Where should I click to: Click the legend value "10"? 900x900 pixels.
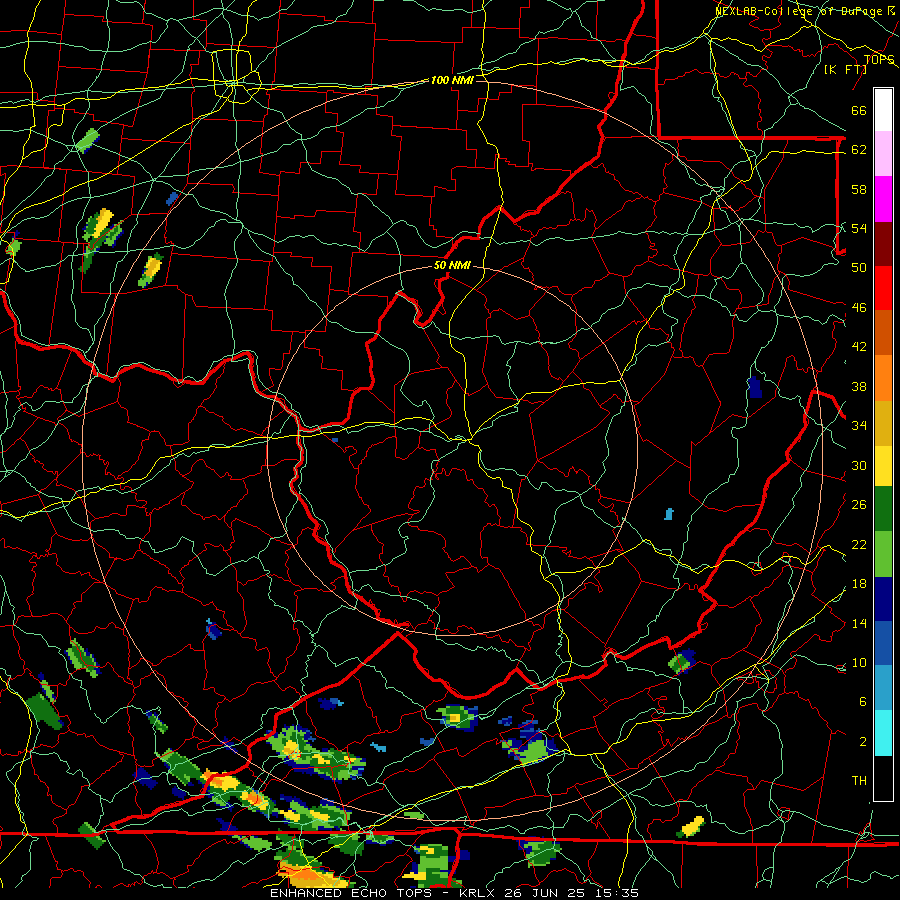pyautogui.click(x=859, y=662)
